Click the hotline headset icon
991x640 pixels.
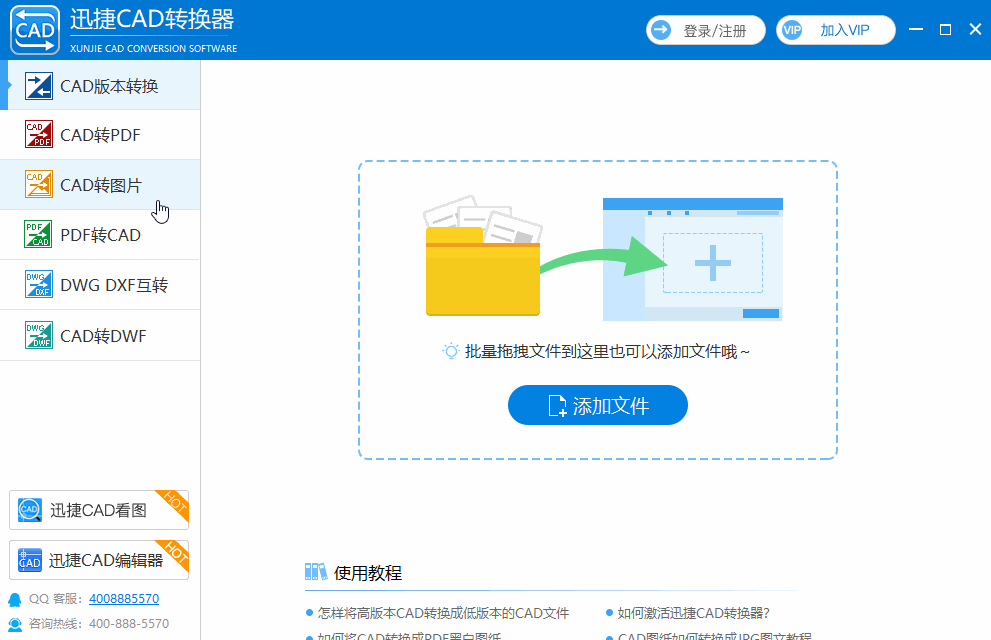pyautogui.click(x=14, y=624)
